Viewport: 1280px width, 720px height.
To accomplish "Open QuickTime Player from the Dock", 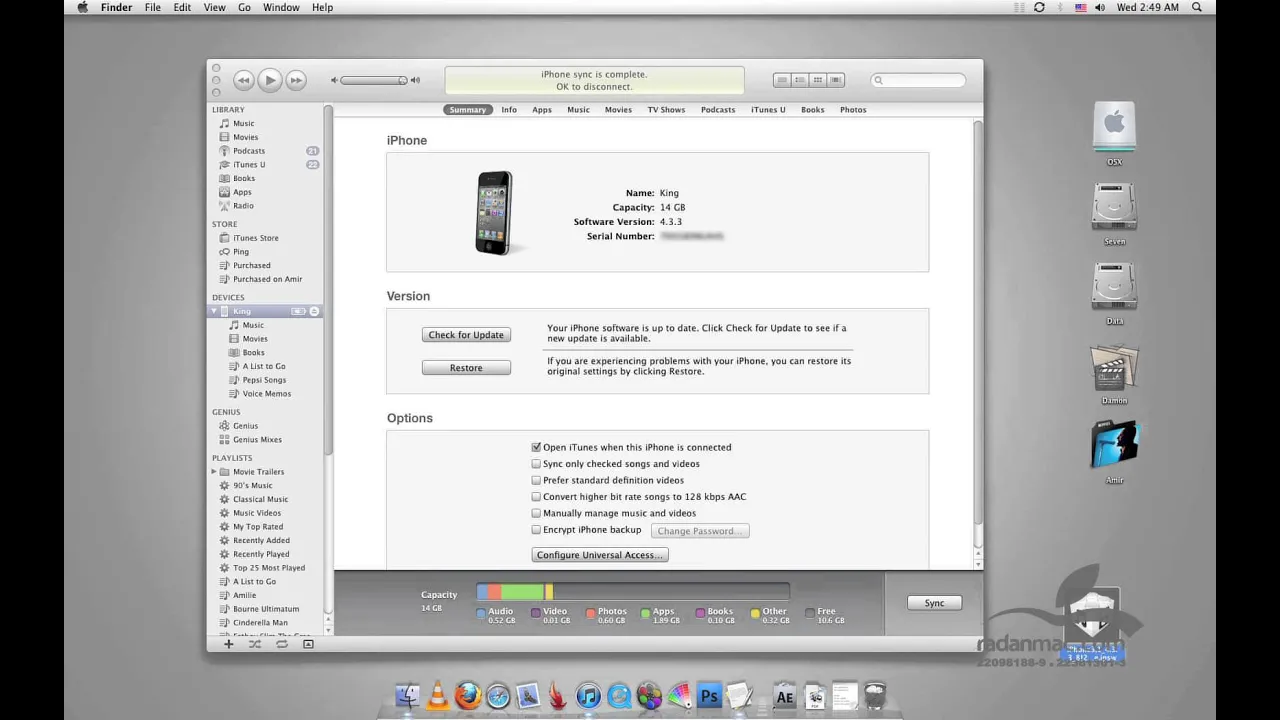I will pyautogui.click(x=619, y=696).
